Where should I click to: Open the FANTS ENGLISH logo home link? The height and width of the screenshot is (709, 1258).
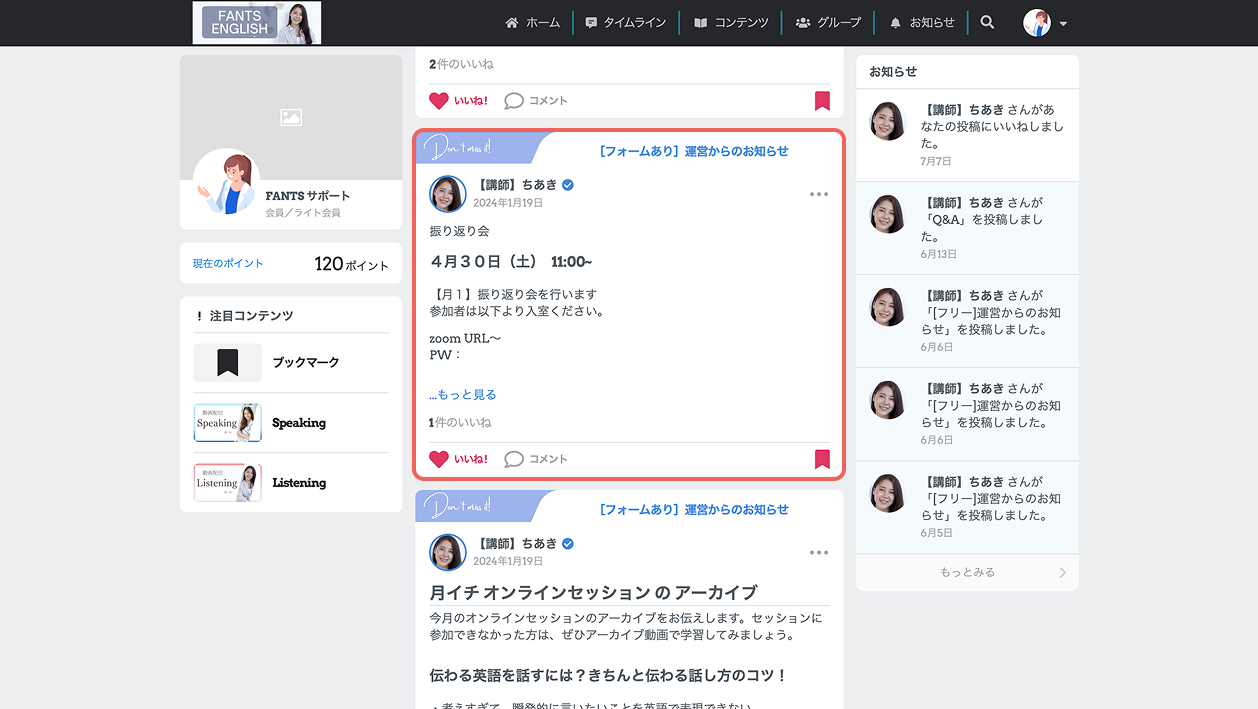click(257, 23)
